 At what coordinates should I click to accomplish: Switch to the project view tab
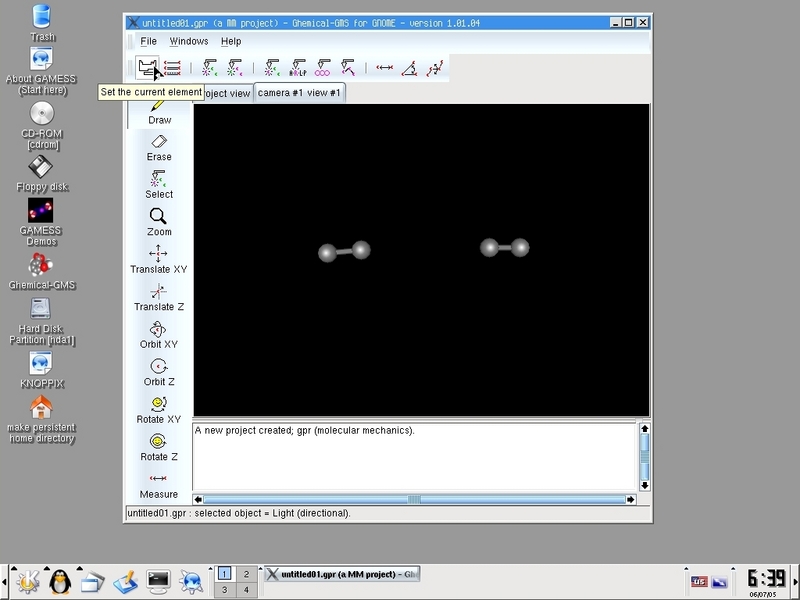227,93
